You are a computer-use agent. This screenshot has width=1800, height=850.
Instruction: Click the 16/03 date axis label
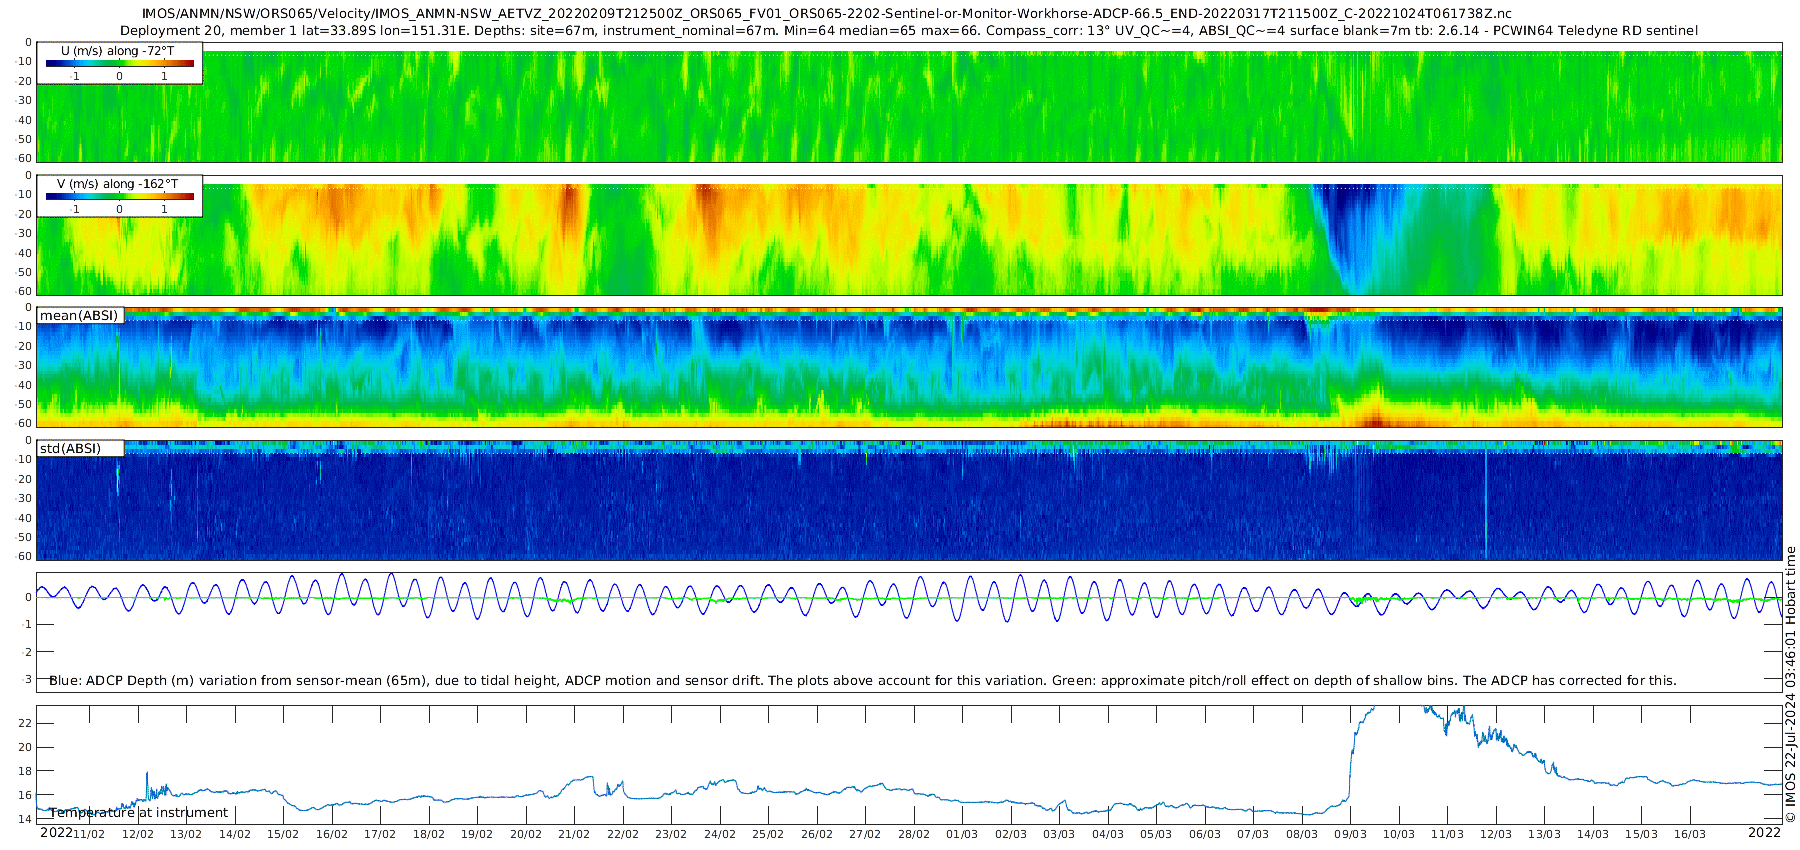point(1690,834)
